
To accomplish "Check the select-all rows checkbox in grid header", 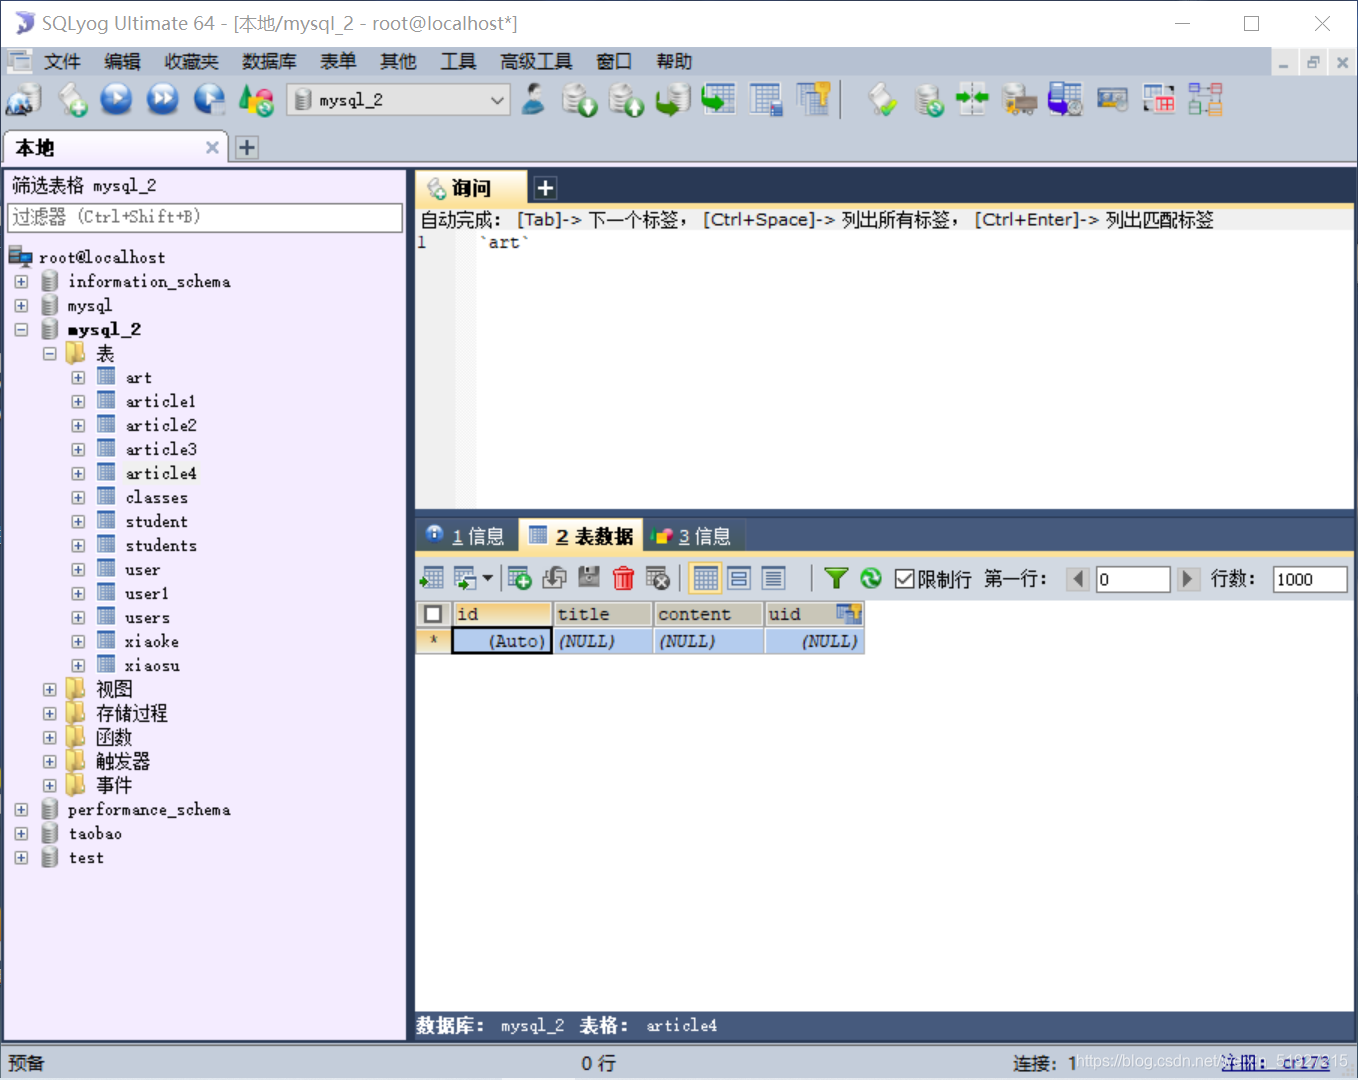I will pyautogui.click(x=433, y=614).
